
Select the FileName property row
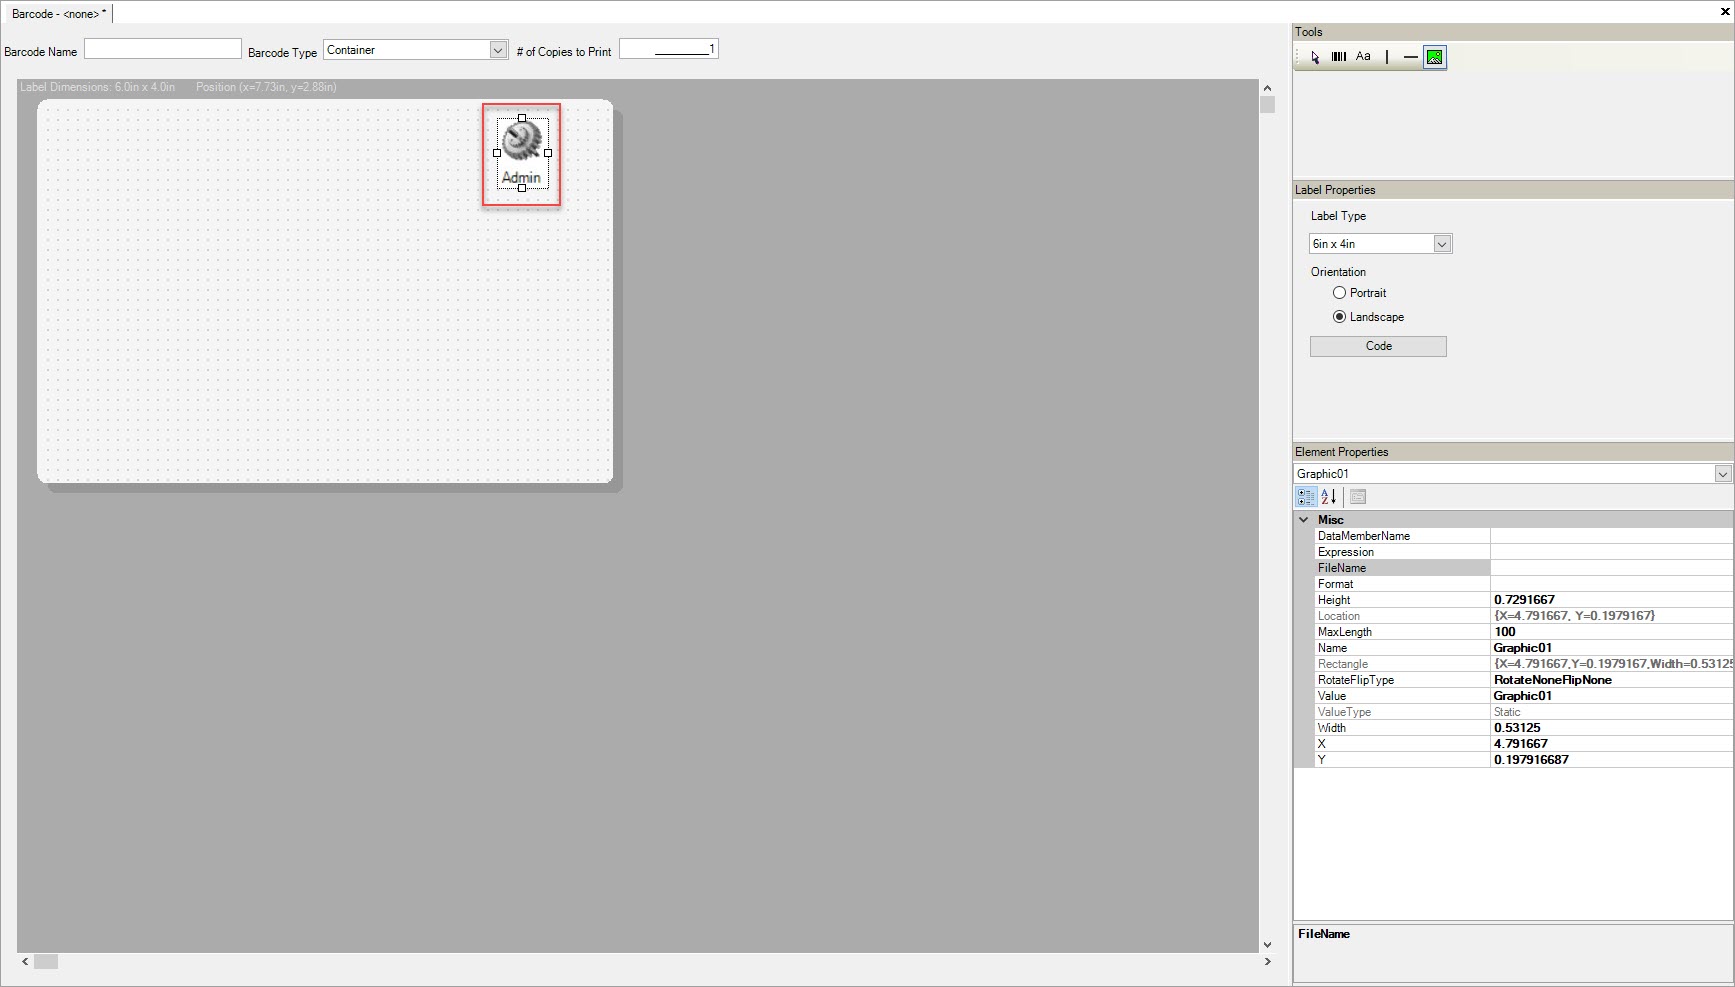(1523, 568)
